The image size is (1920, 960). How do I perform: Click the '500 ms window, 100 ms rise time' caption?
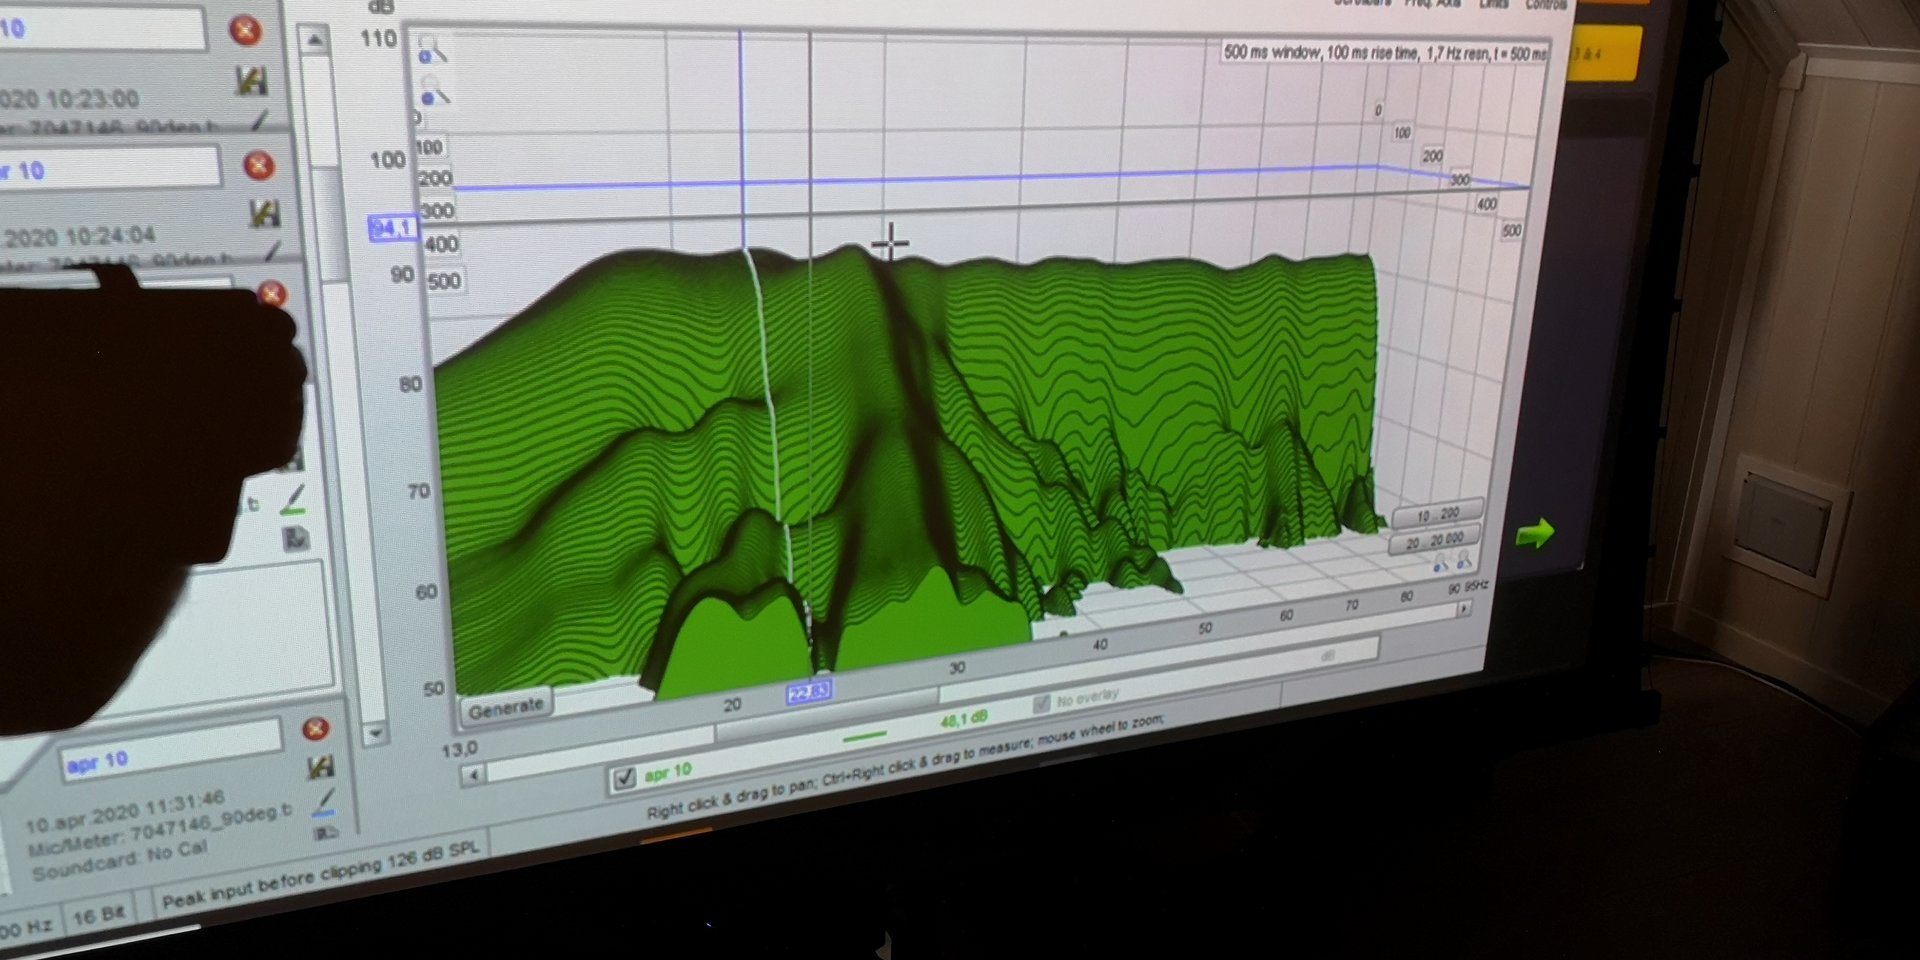[1385, 52]
